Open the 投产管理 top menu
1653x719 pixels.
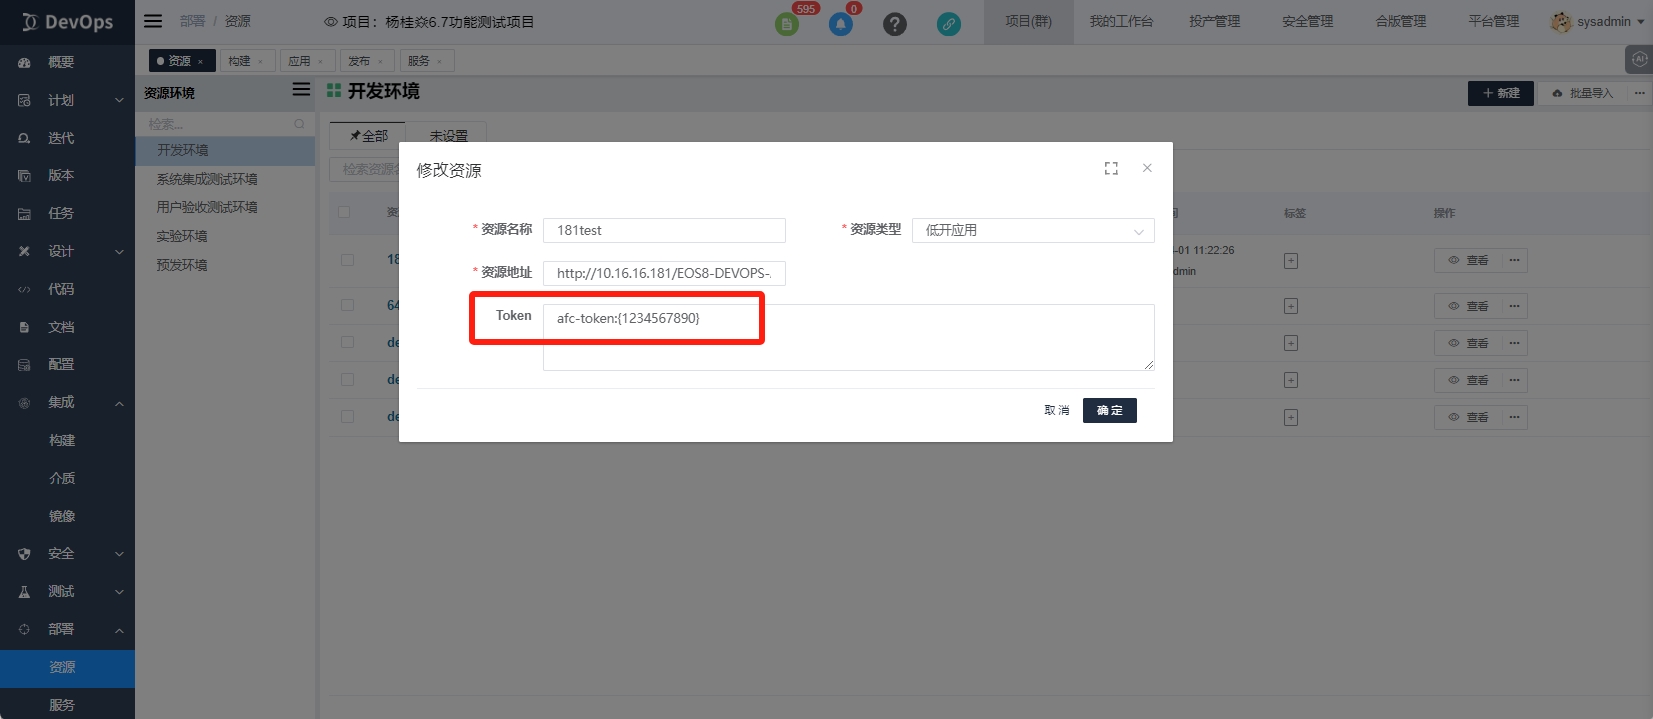tap(1214, 21)
